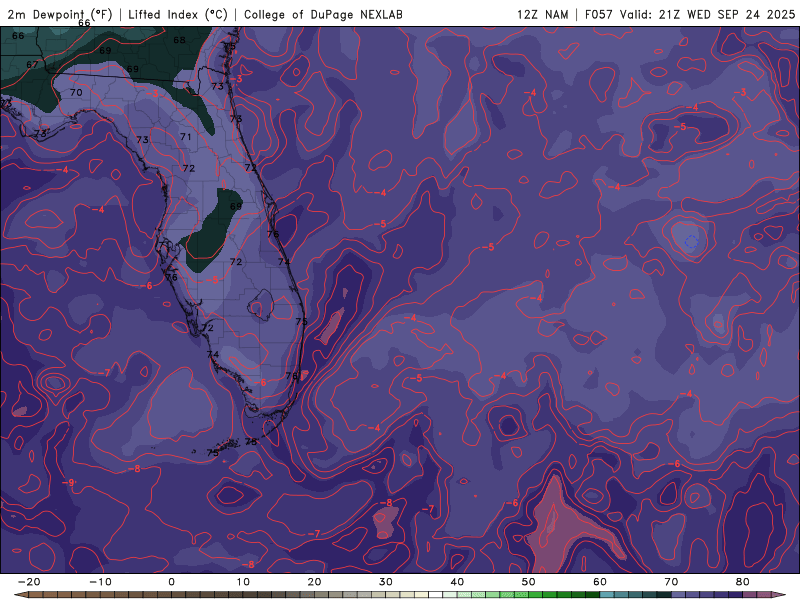The image size is (800, 600).
Task: Click the "-9" lifted index contour label
Action: [69, 482]
